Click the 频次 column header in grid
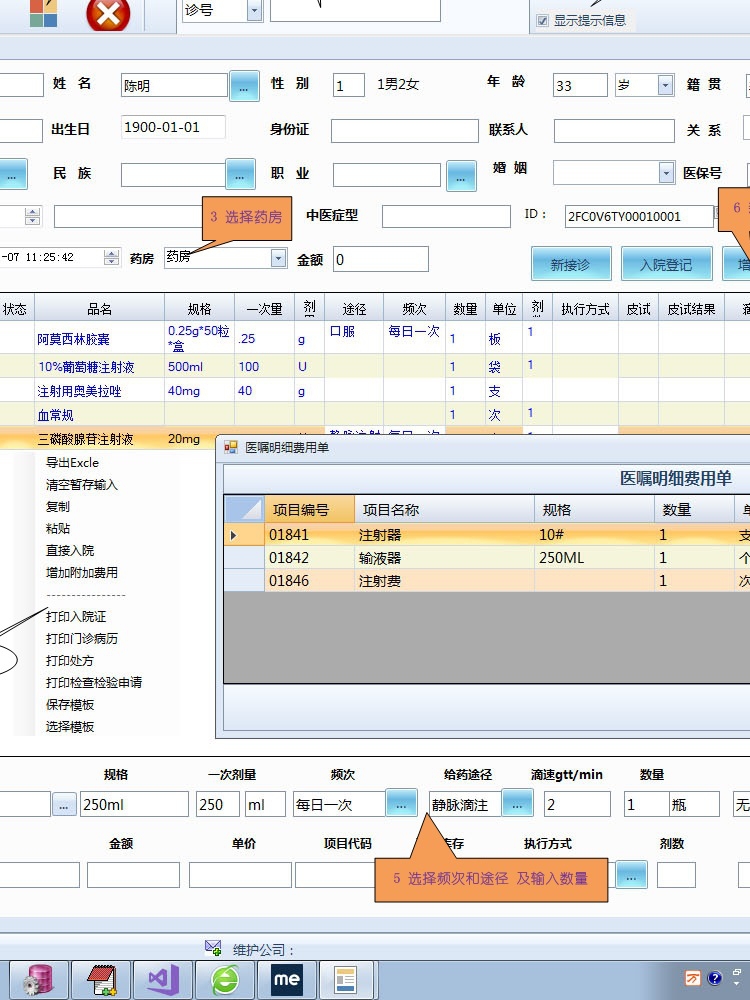This screenshot has height=1000, width=750. pyautogui.click(x=415, y=309)
